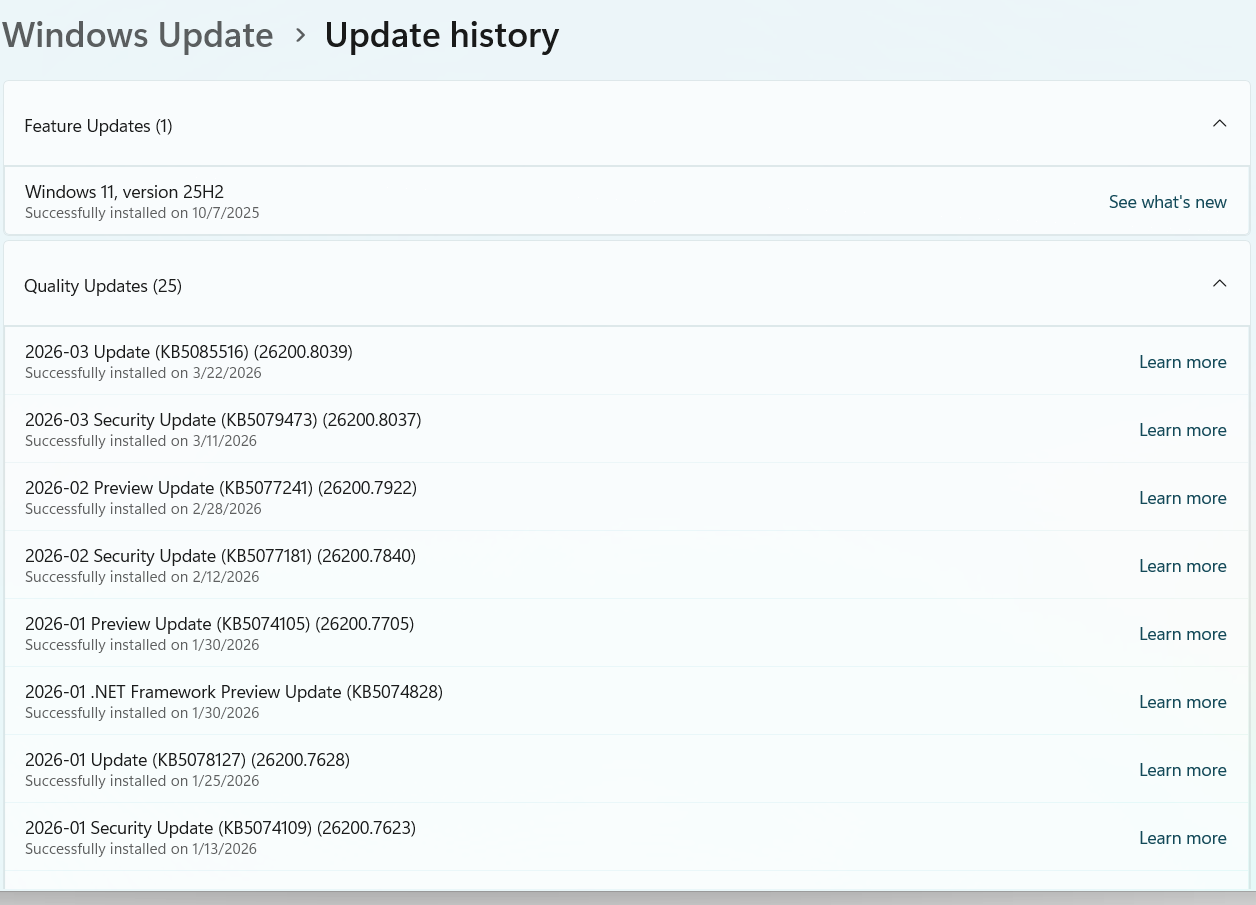
Task: Select 2026-02 Preview Update (KB5077241) title
Action: [x=221, y=488]
